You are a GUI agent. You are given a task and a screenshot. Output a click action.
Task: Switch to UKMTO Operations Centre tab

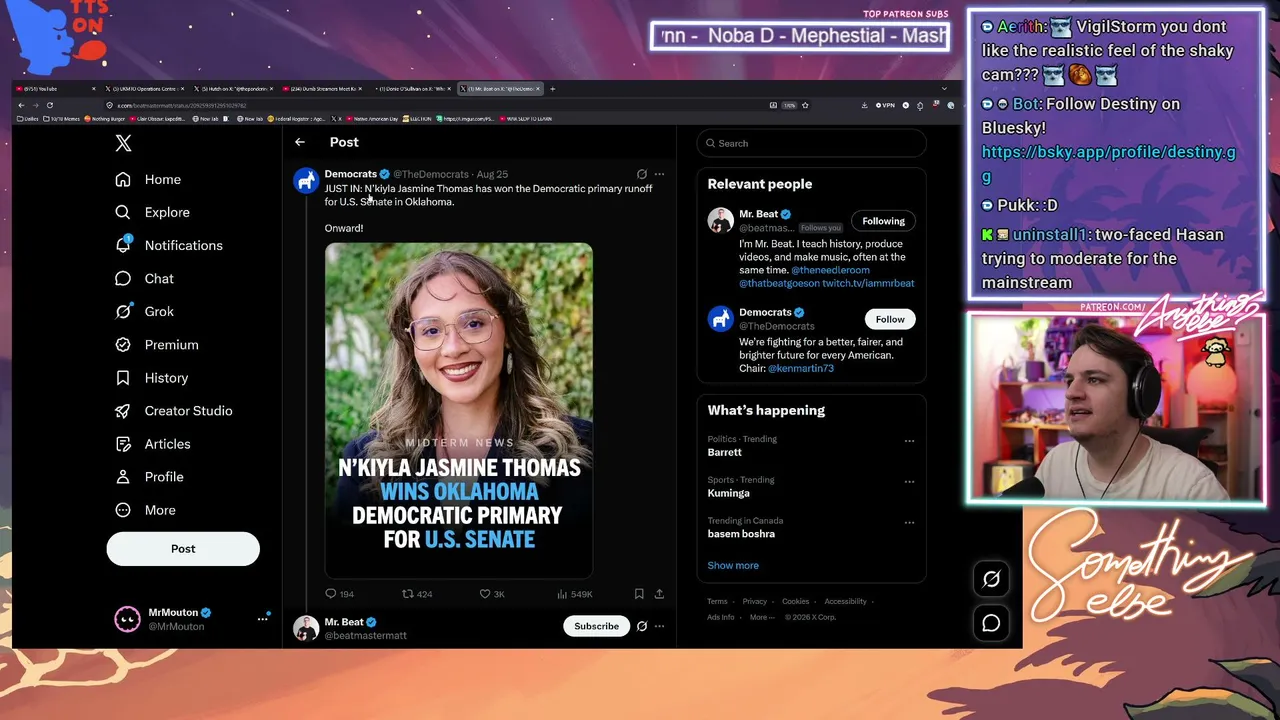pyautogui.click(x=145, y=89)
